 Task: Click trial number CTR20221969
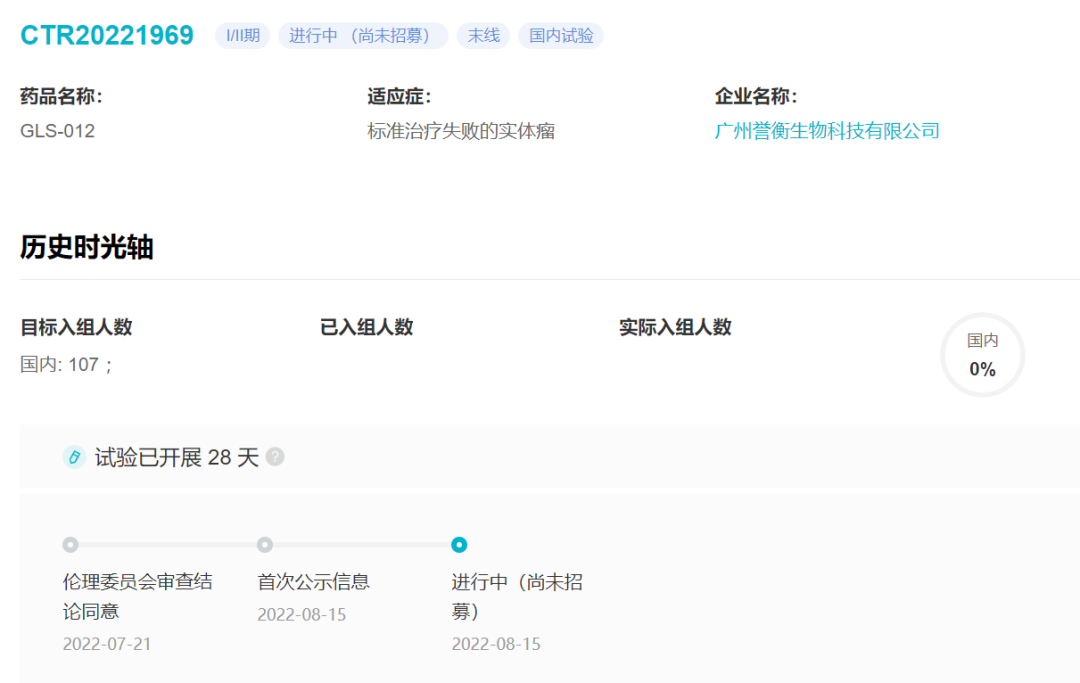click(107, 35)
